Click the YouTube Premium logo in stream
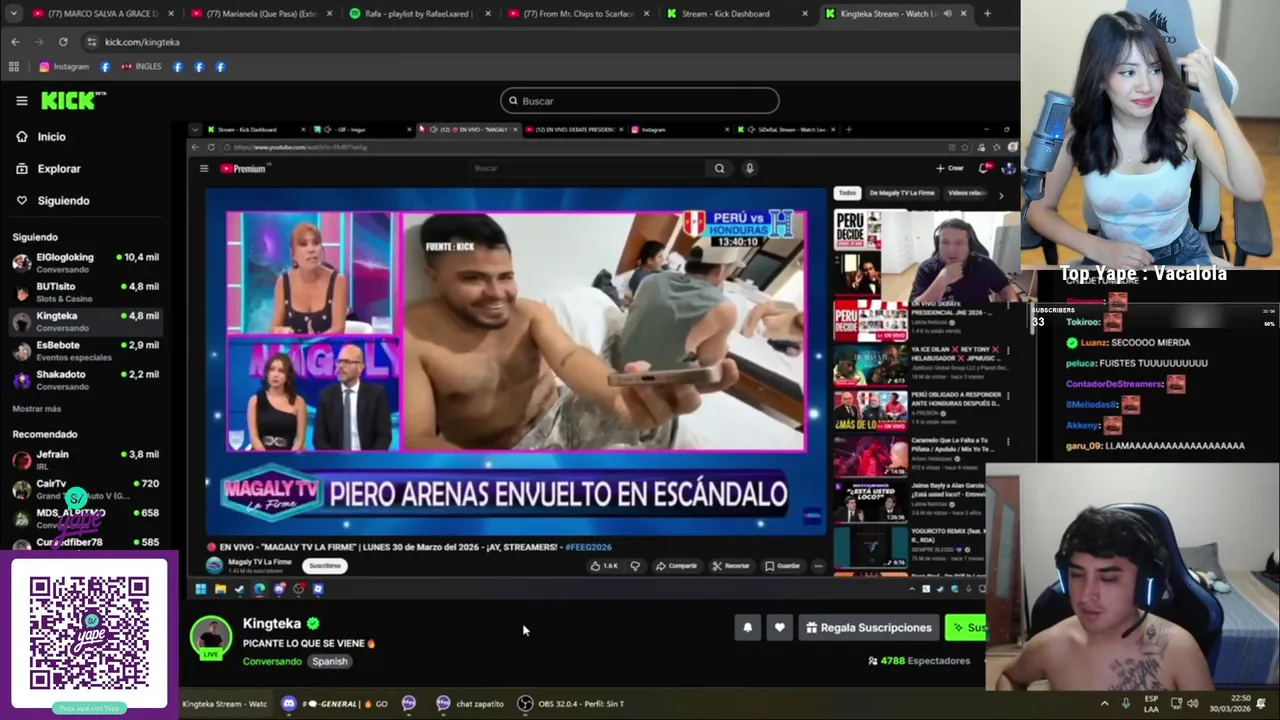The height and width of the screenshot is (720, 1280). click(x=246, y=169)
